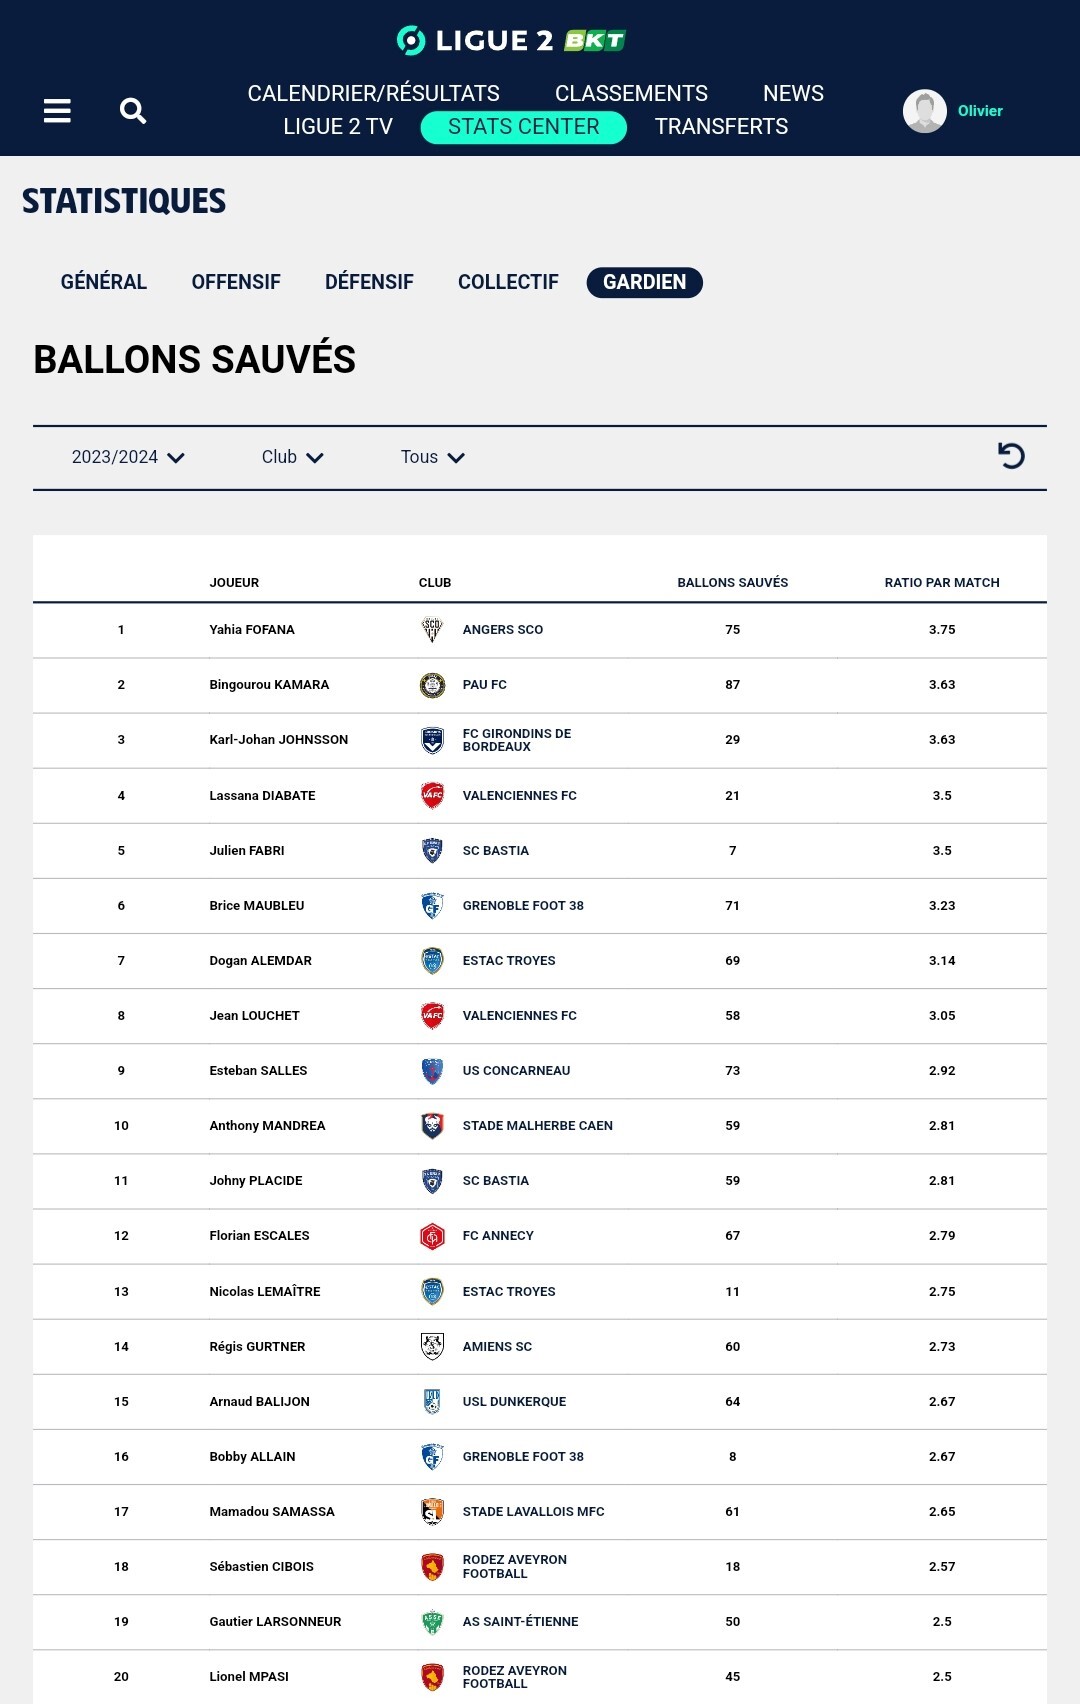Image resolution: width=1080 pixels, height=1704 pixels.
Task: Open the 2023/2024 season dropdown
Action: pos(128,457)
